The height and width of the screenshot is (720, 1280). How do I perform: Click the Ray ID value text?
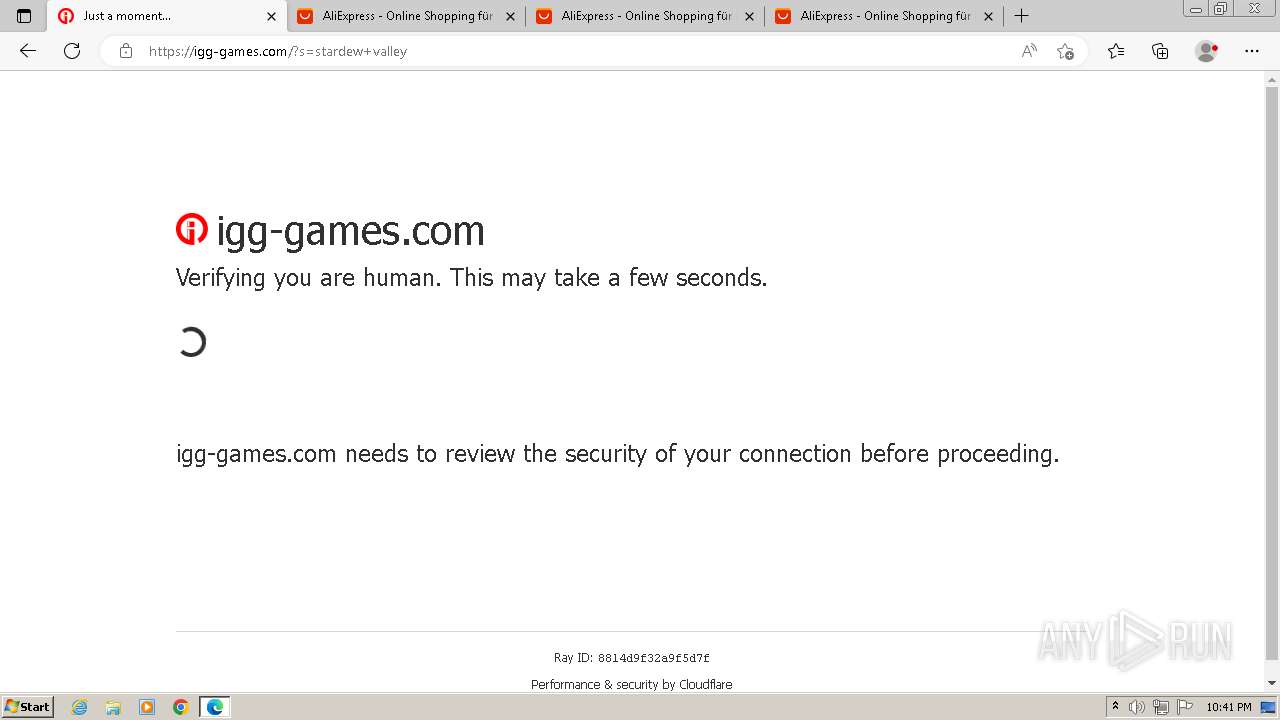[x=653, y=658]
